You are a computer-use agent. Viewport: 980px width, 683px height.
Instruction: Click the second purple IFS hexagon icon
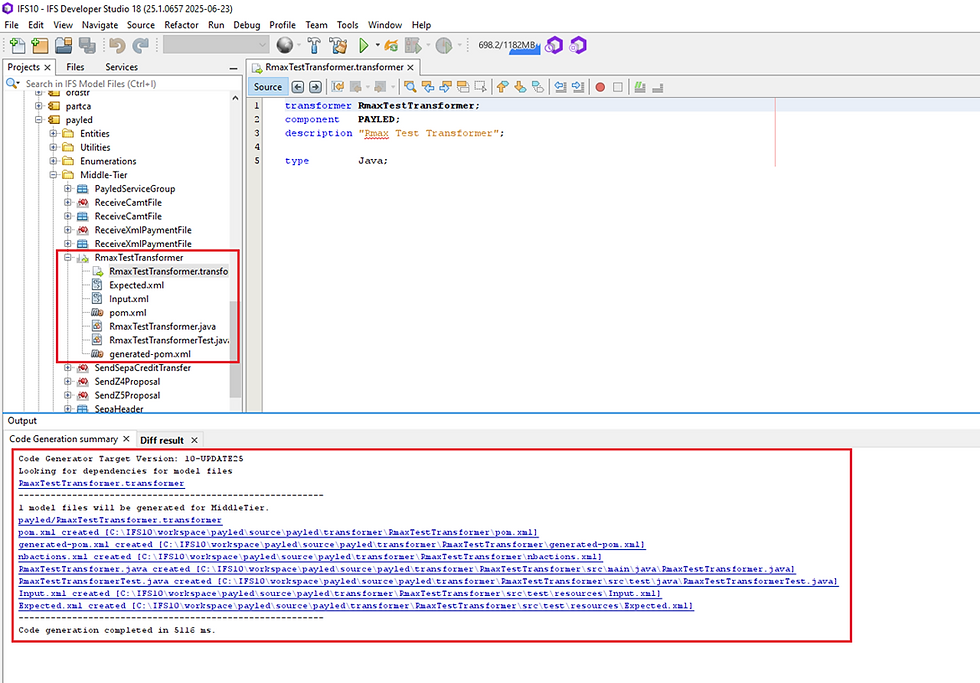click(x=578, y=45)
